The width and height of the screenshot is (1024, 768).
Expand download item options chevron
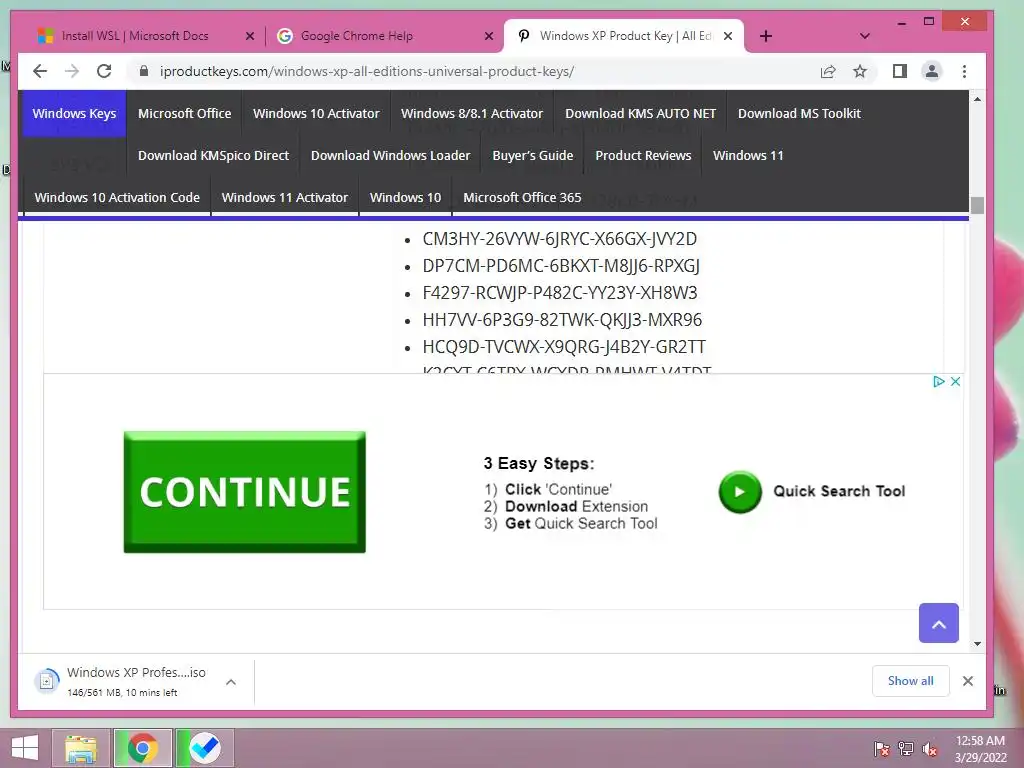point(231,682)
